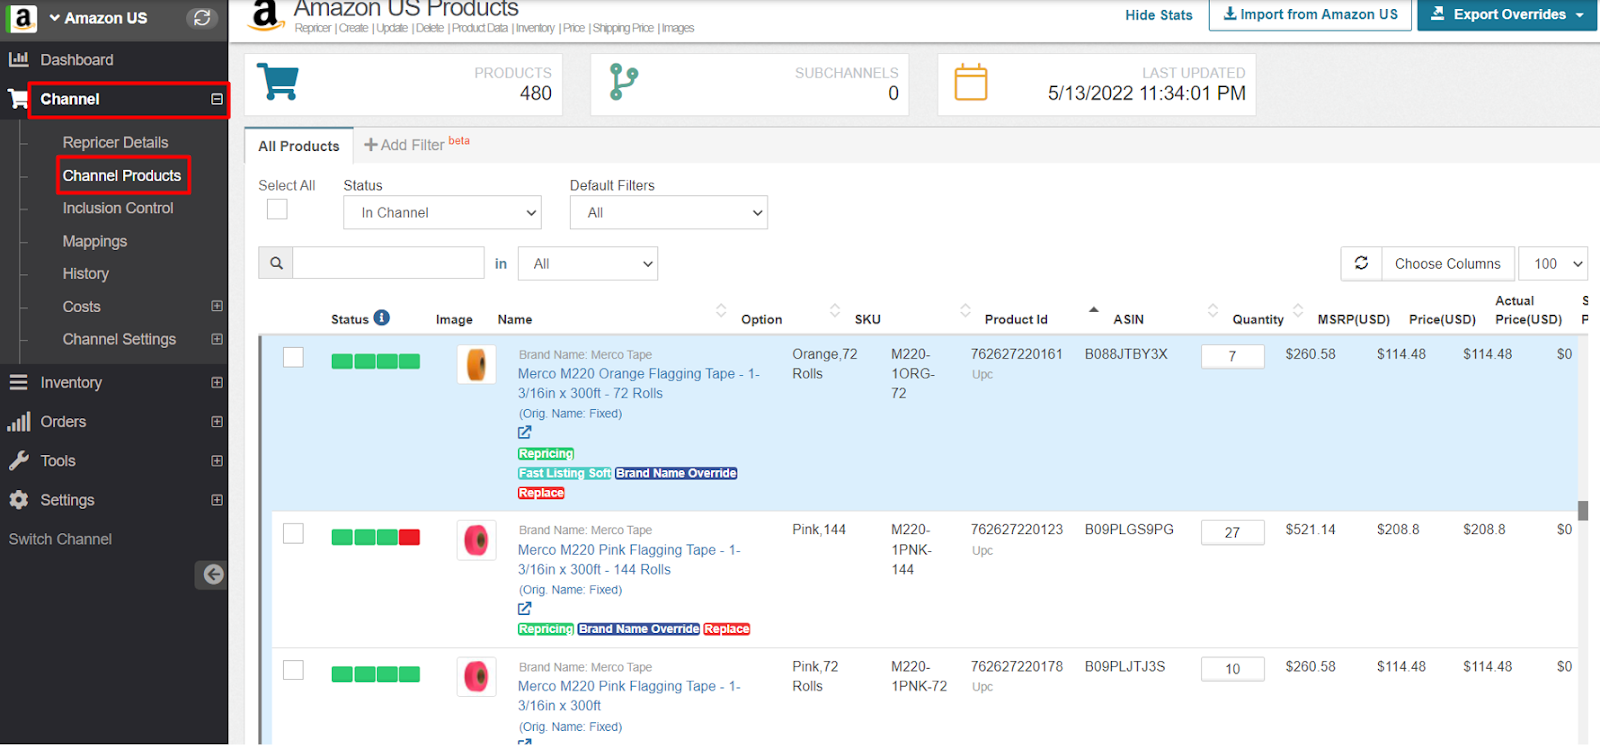1600x749 pixels.
Task: Click the Status column info icon
Action: [x=382, y=318]
